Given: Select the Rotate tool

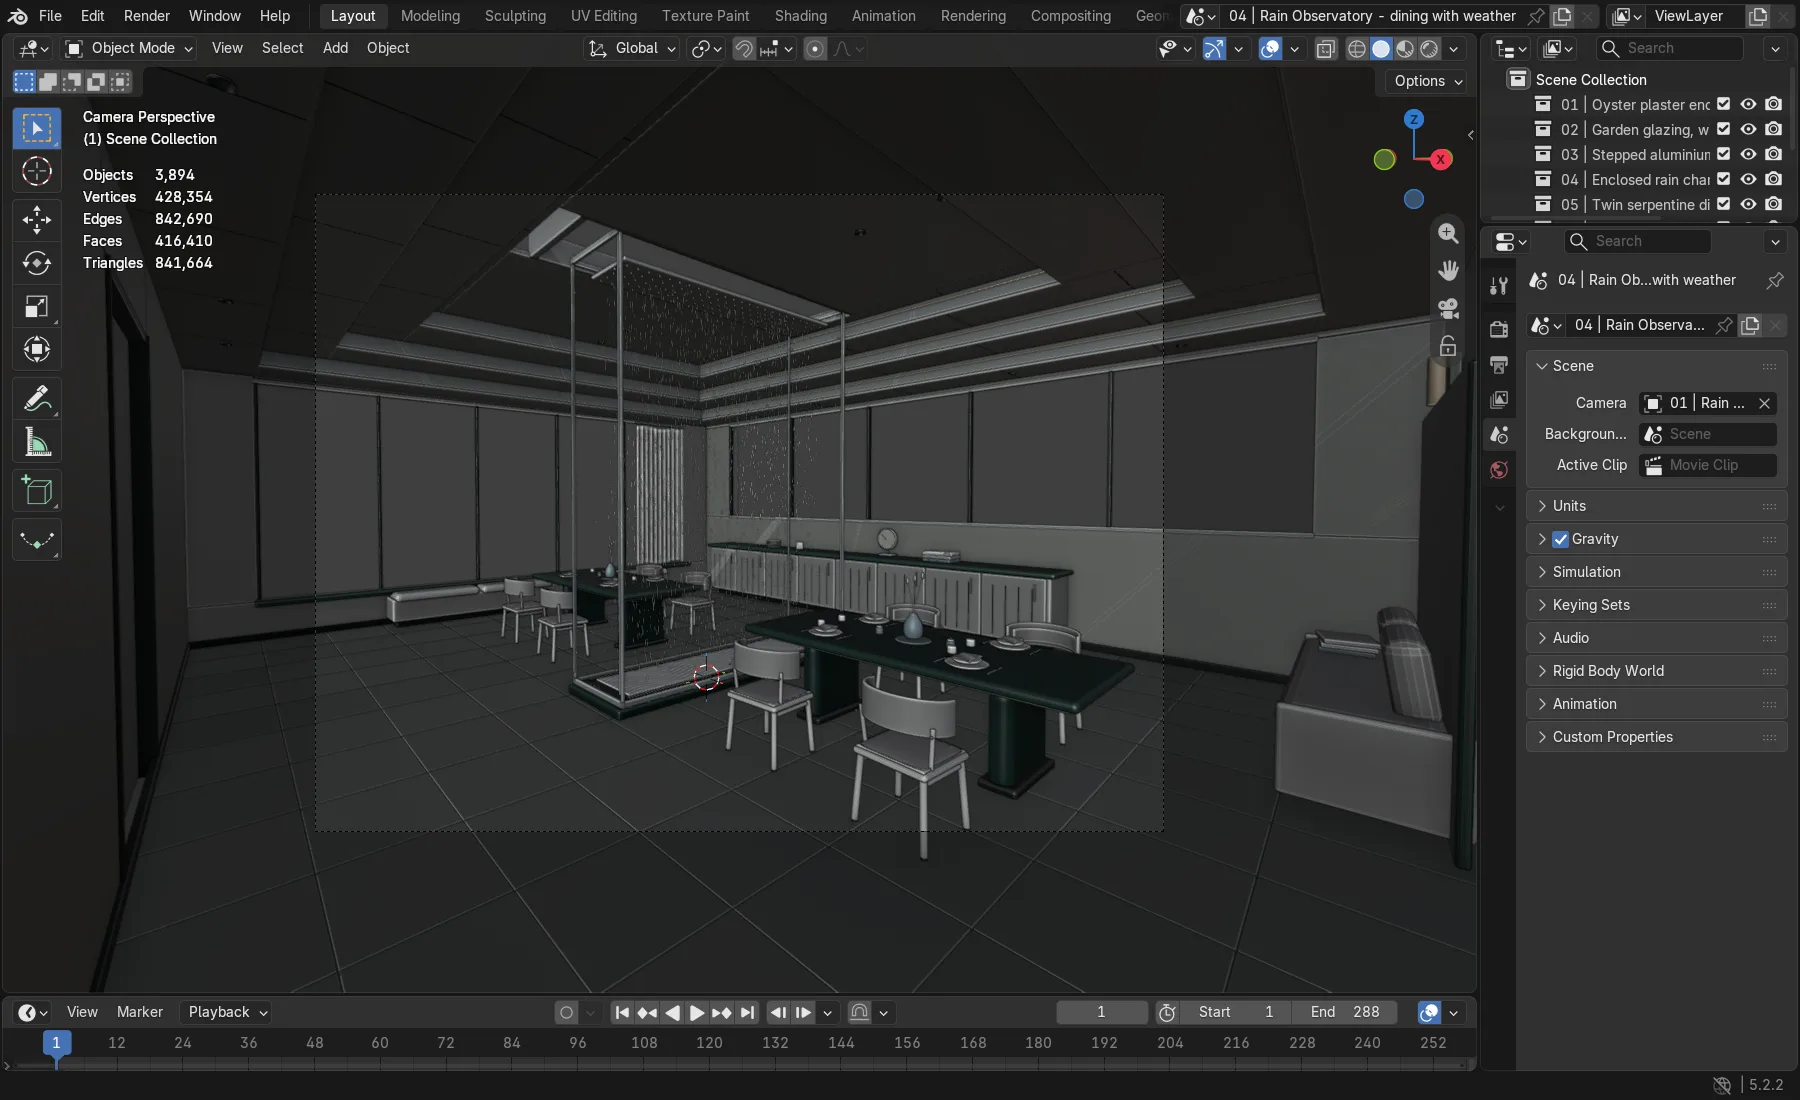Looking at the screenshot, I should coord(37,263).
